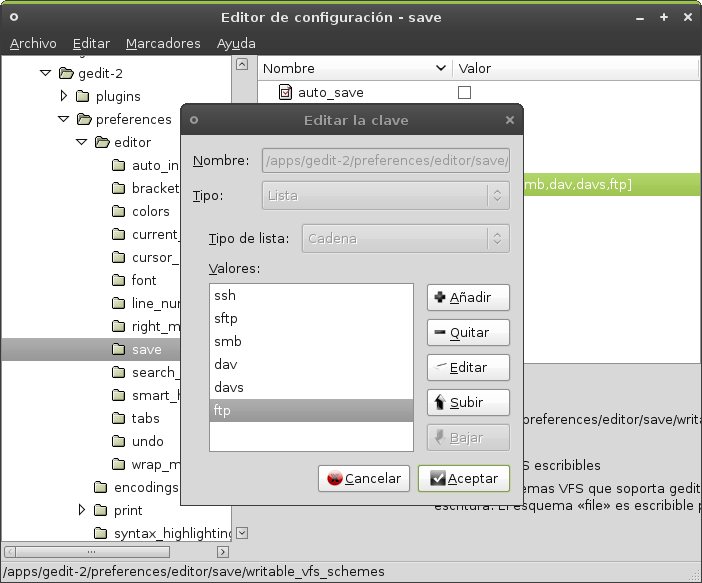Open the Editar menu

(91, 43)
